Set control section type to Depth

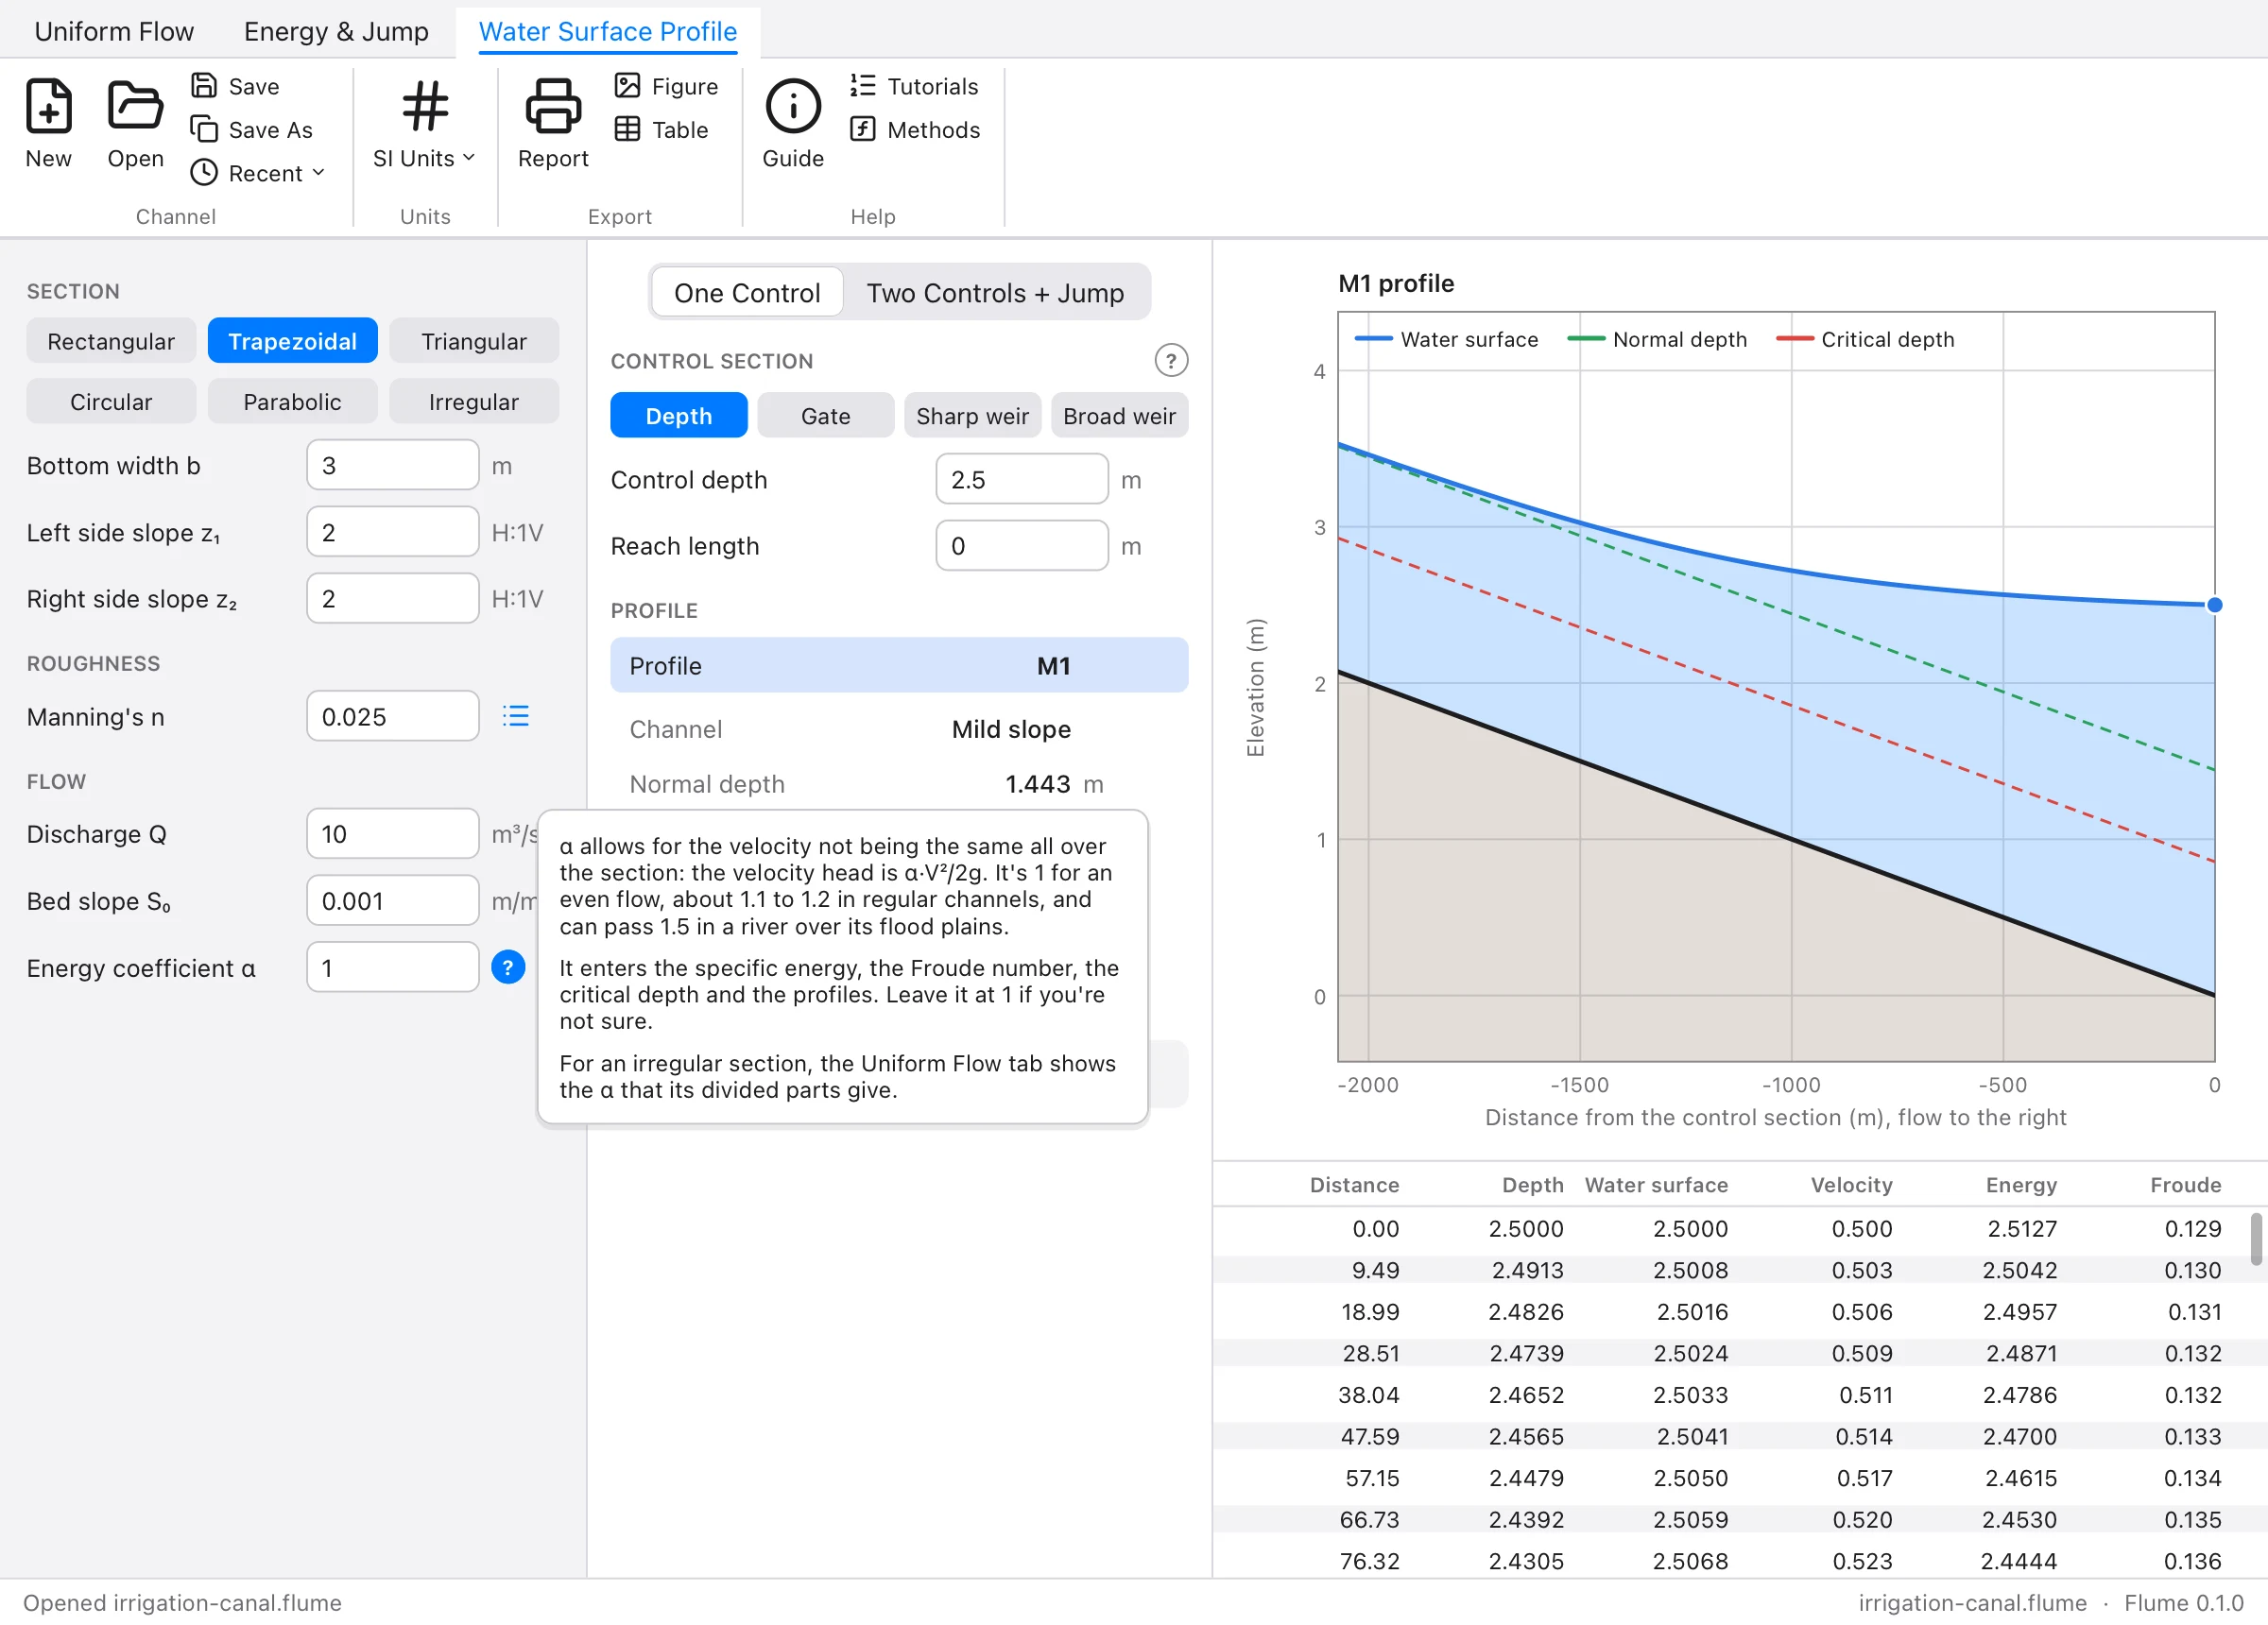click(x=679, y=415)
